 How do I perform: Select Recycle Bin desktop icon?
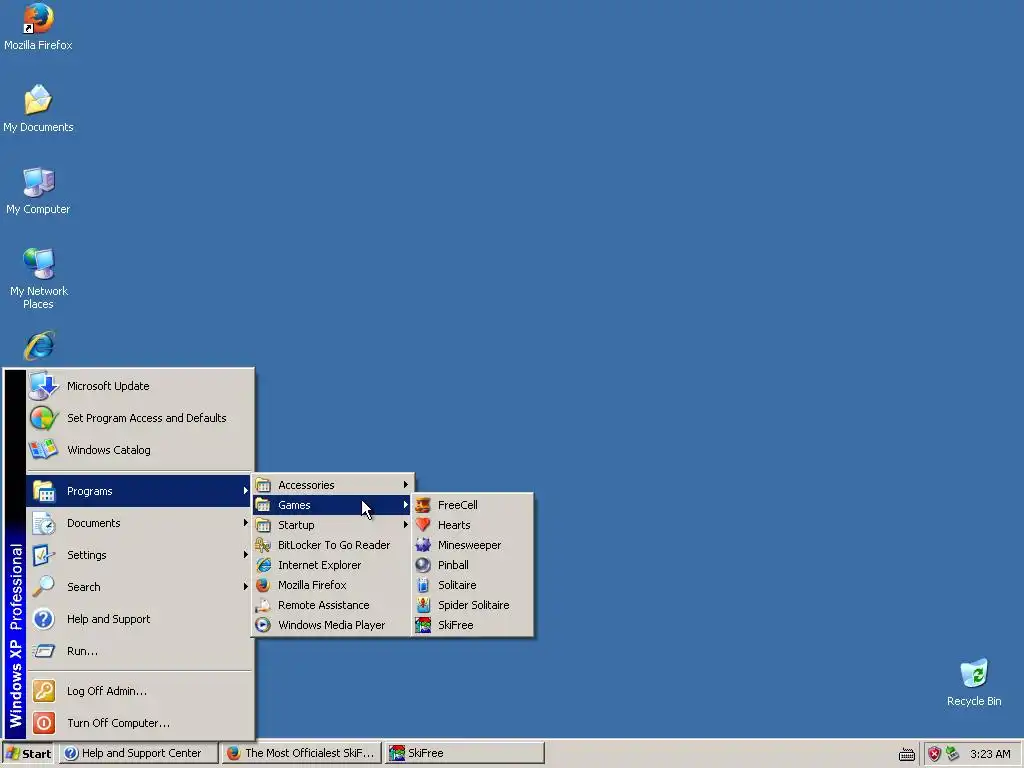click(974, 673)
